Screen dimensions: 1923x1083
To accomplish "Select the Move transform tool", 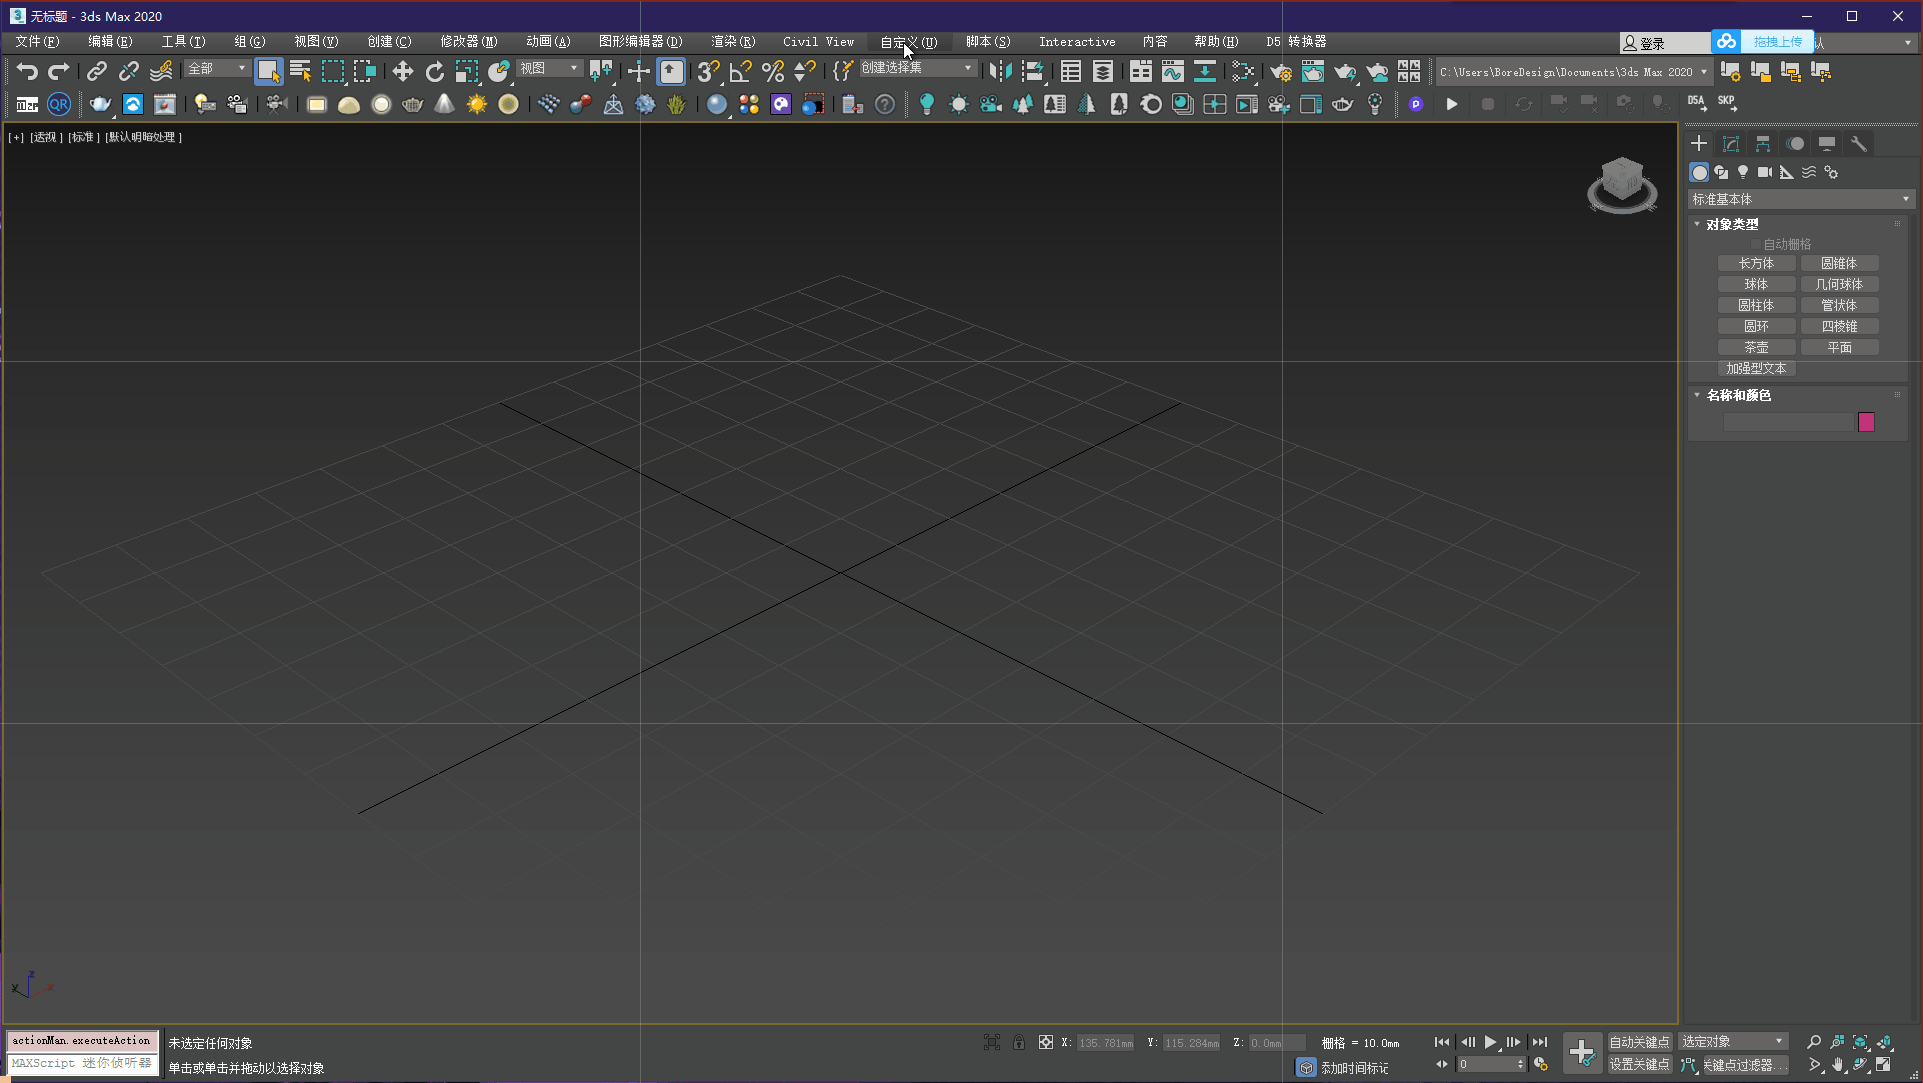I will point(402,71).
